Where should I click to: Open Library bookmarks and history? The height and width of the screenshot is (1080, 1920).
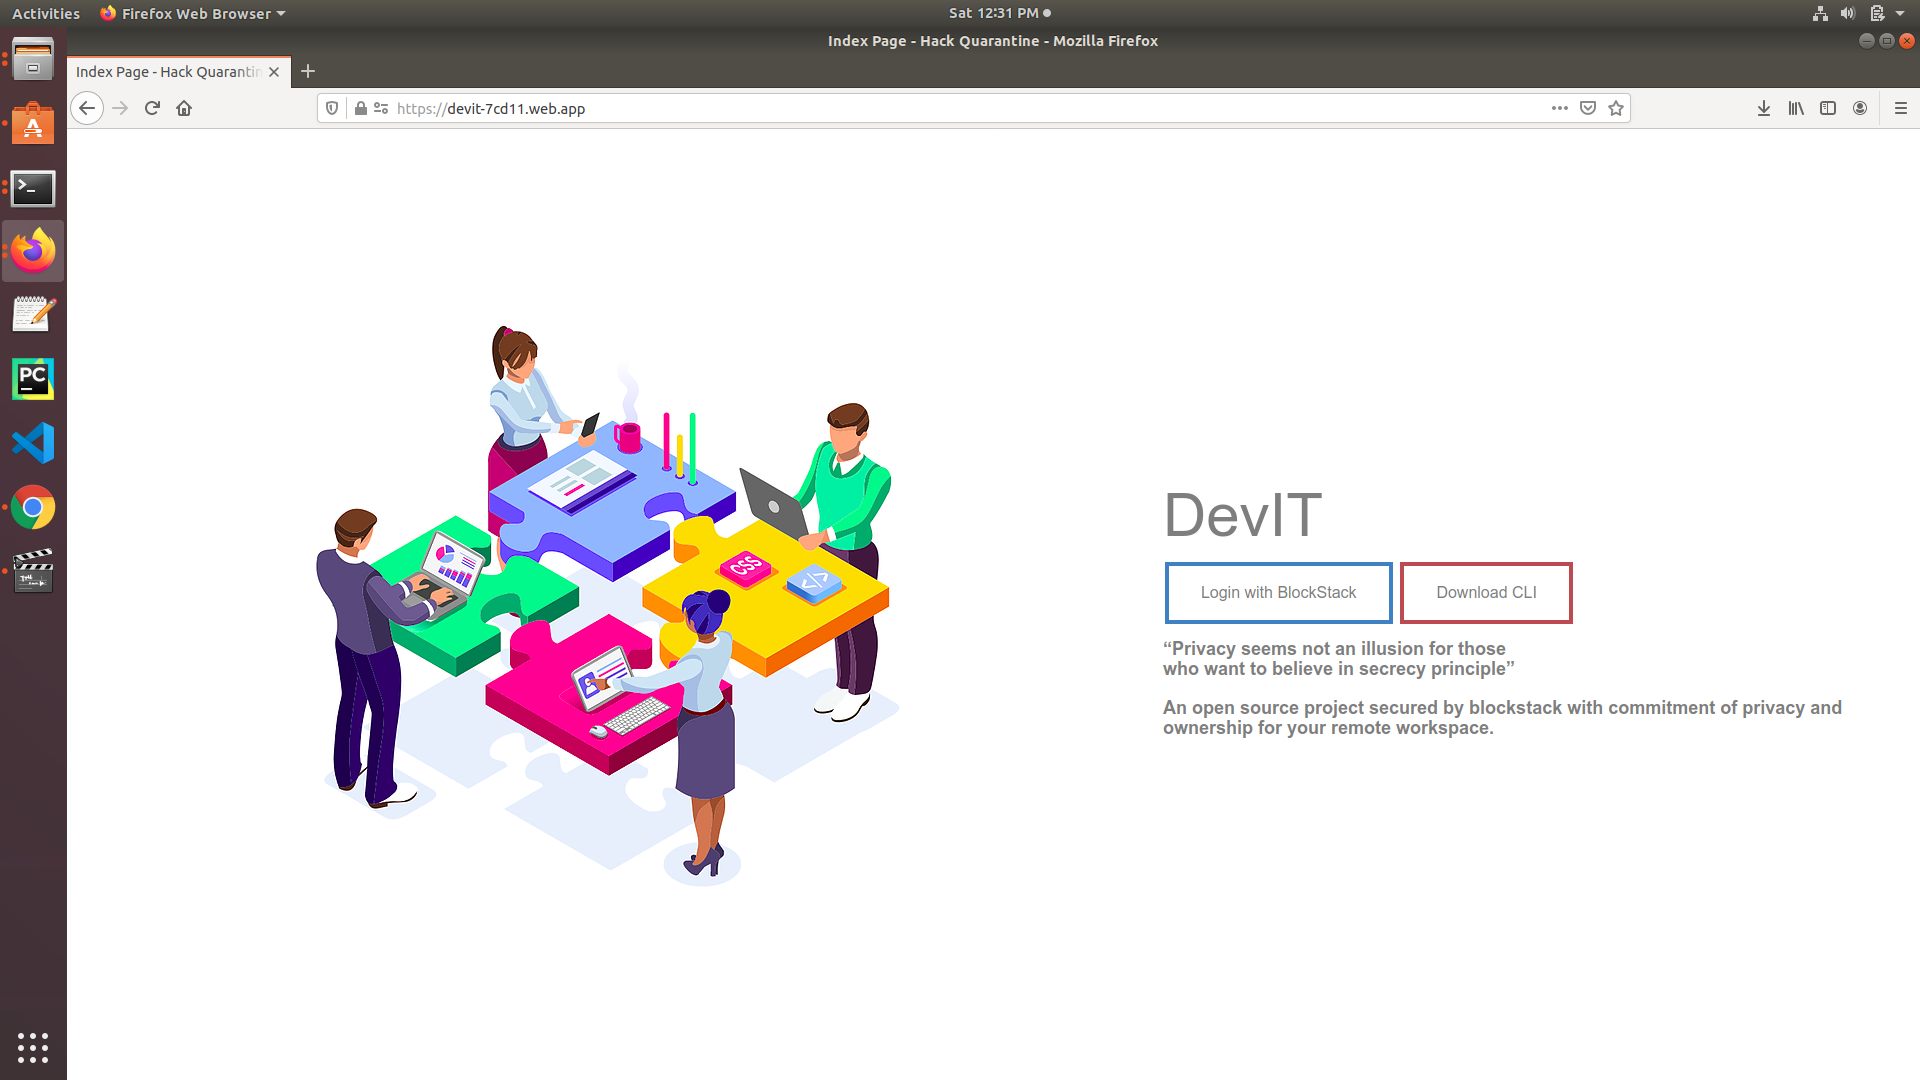pyautogui.click(x=1796, y=108)
